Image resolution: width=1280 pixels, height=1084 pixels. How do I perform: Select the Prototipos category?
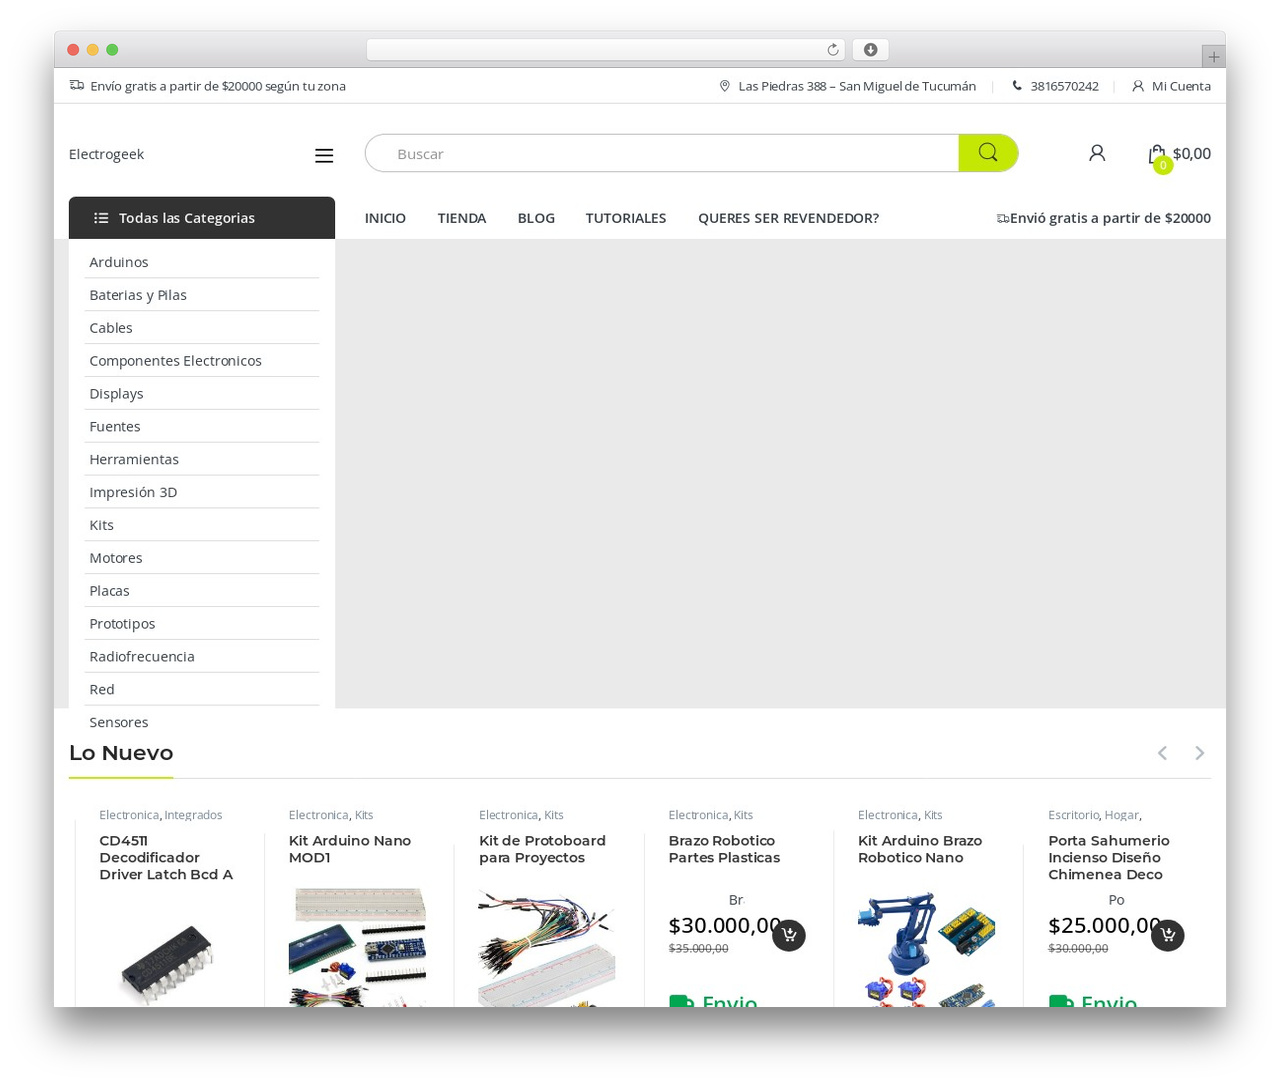(122, 624)
